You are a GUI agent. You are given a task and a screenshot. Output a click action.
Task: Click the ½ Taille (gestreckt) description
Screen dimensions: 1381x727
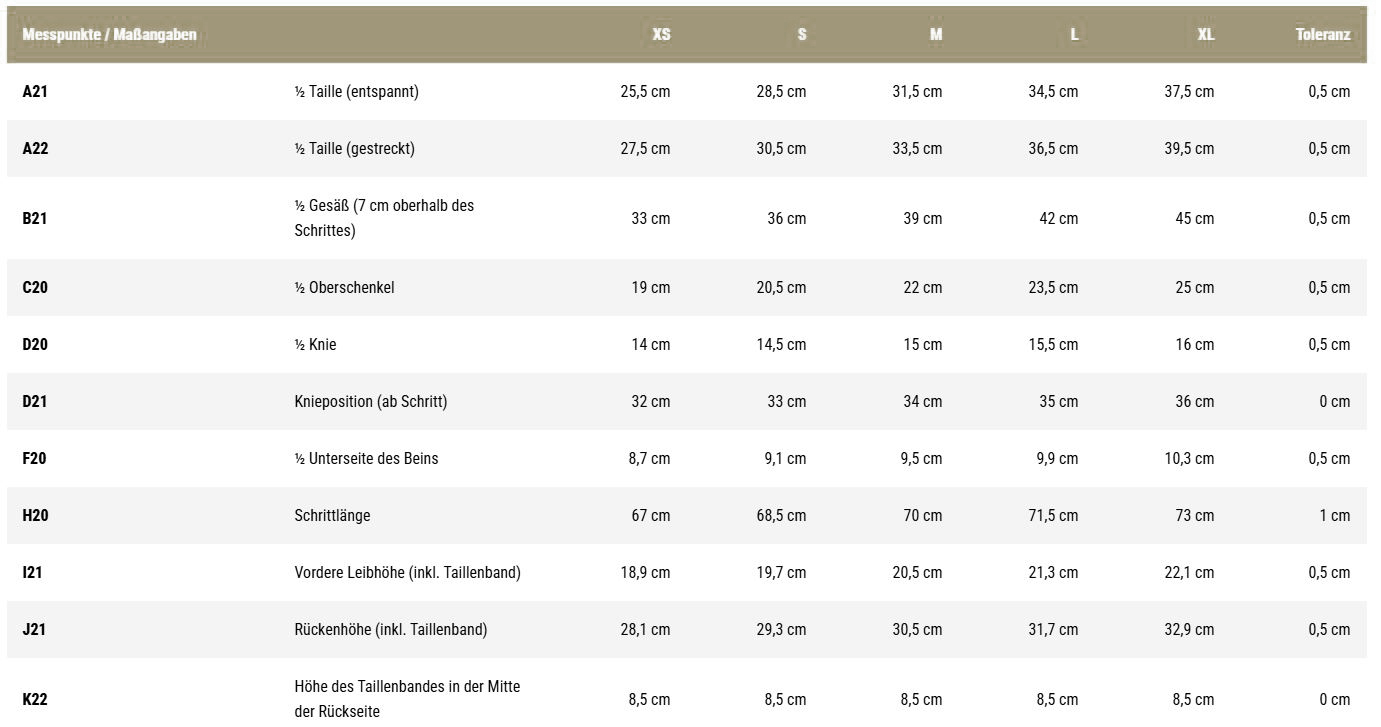pyautogui.click(x=354, y=148)
